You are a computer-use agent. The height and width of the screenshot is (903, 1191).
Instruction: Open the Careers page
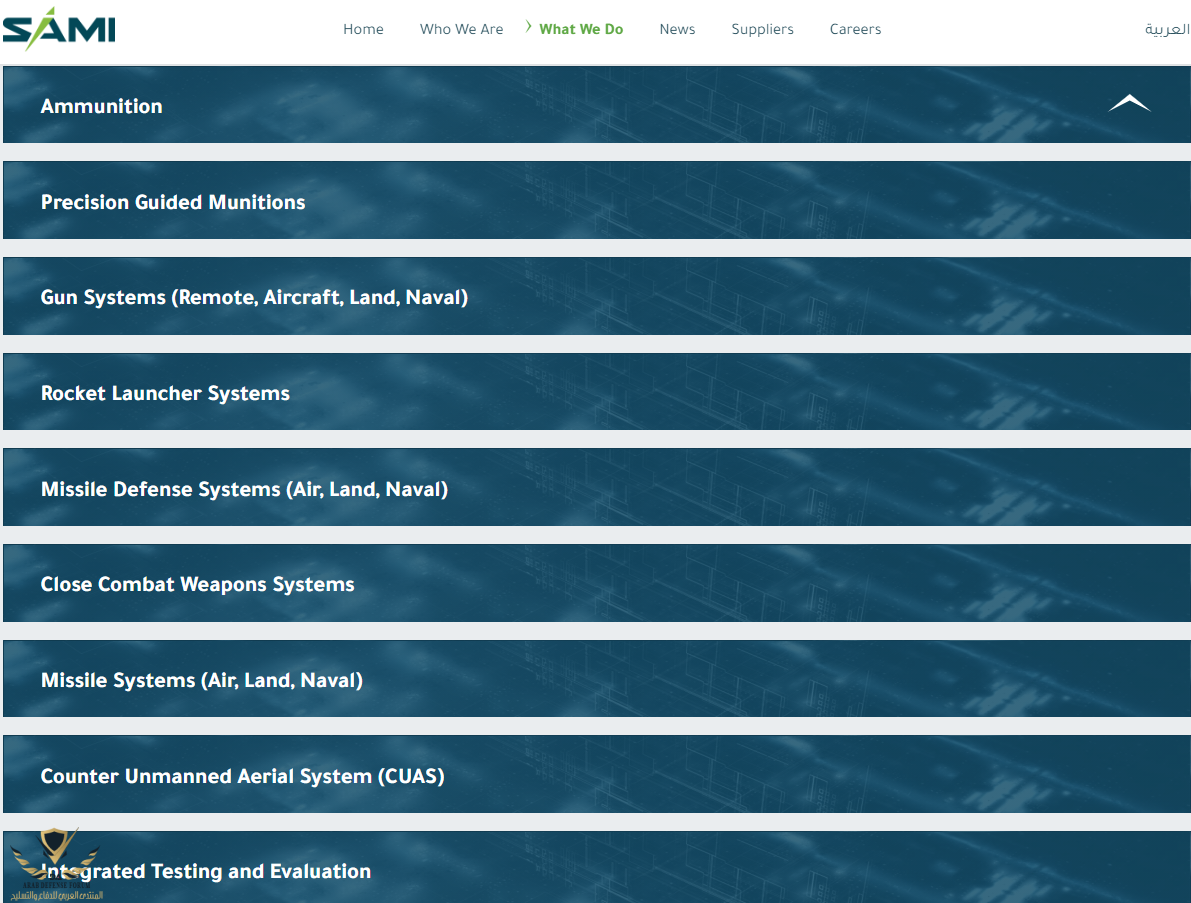[x=855, y=29]
